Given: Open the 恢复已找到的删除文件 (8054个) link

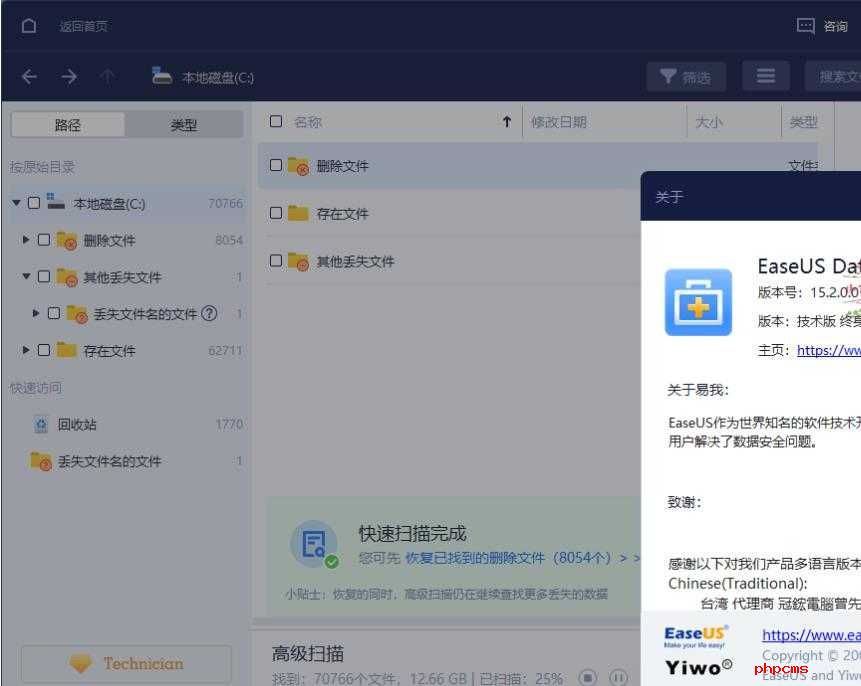Looking at the screenshot, I should coord(508,558).
